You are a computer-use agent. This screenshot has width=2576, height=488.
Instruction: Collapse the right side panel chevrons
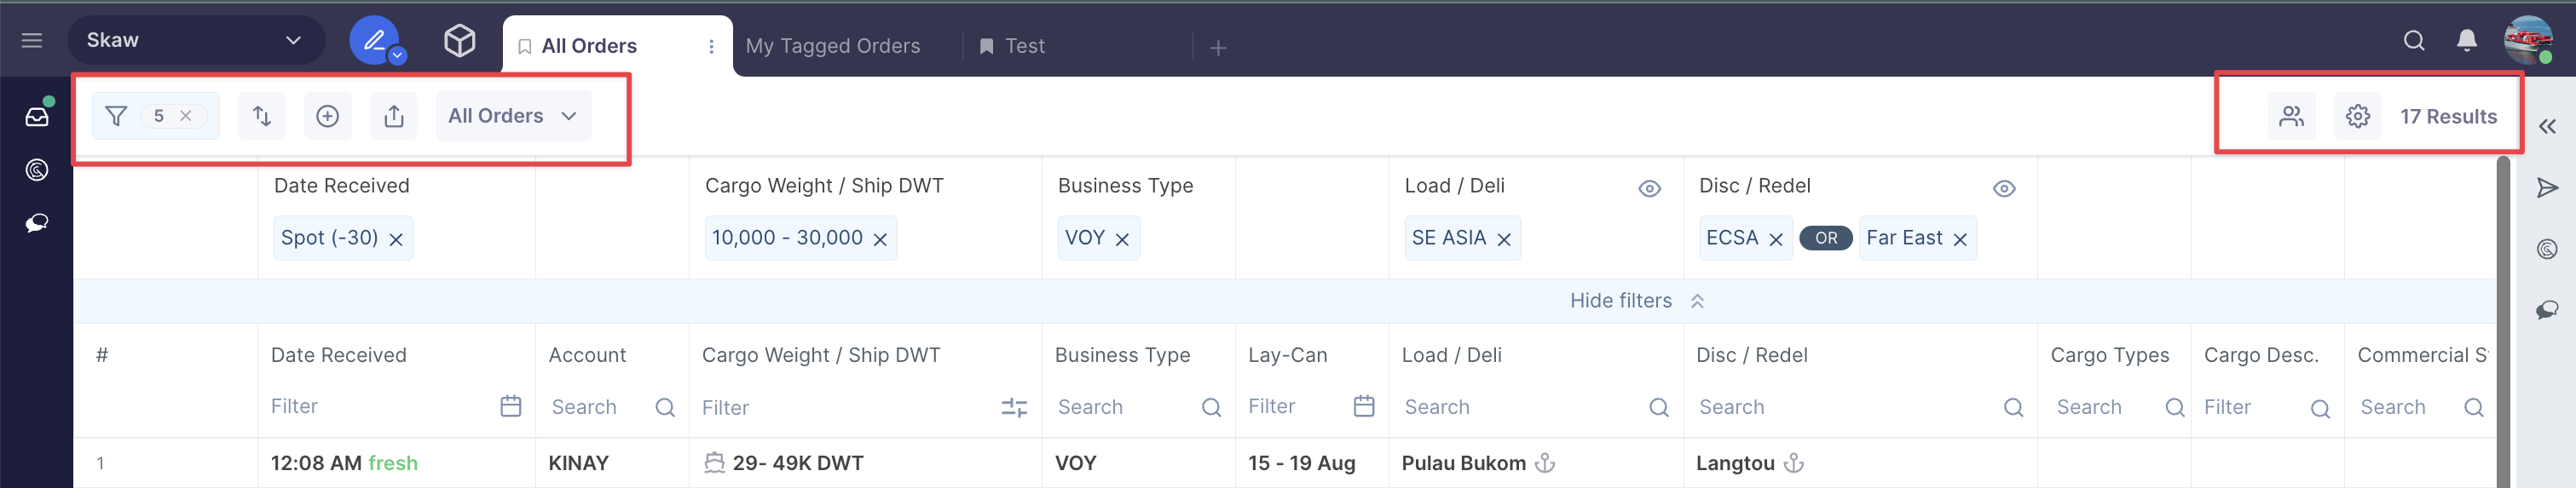[2547, 126]
